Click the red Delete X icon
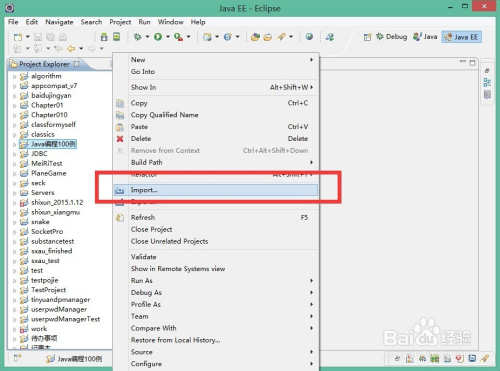This screenshot has width=500, height=371. pos(120,139)
